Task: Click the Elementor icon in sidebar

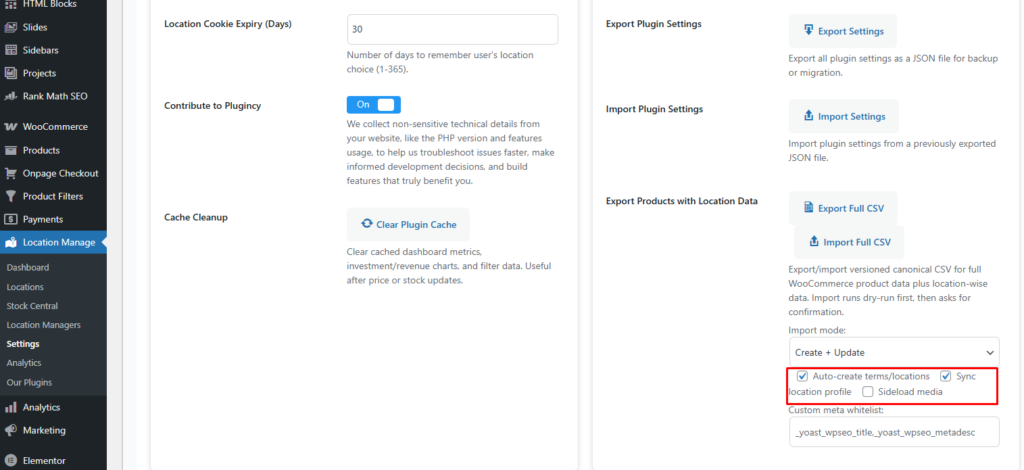Action: pos(11,461)
